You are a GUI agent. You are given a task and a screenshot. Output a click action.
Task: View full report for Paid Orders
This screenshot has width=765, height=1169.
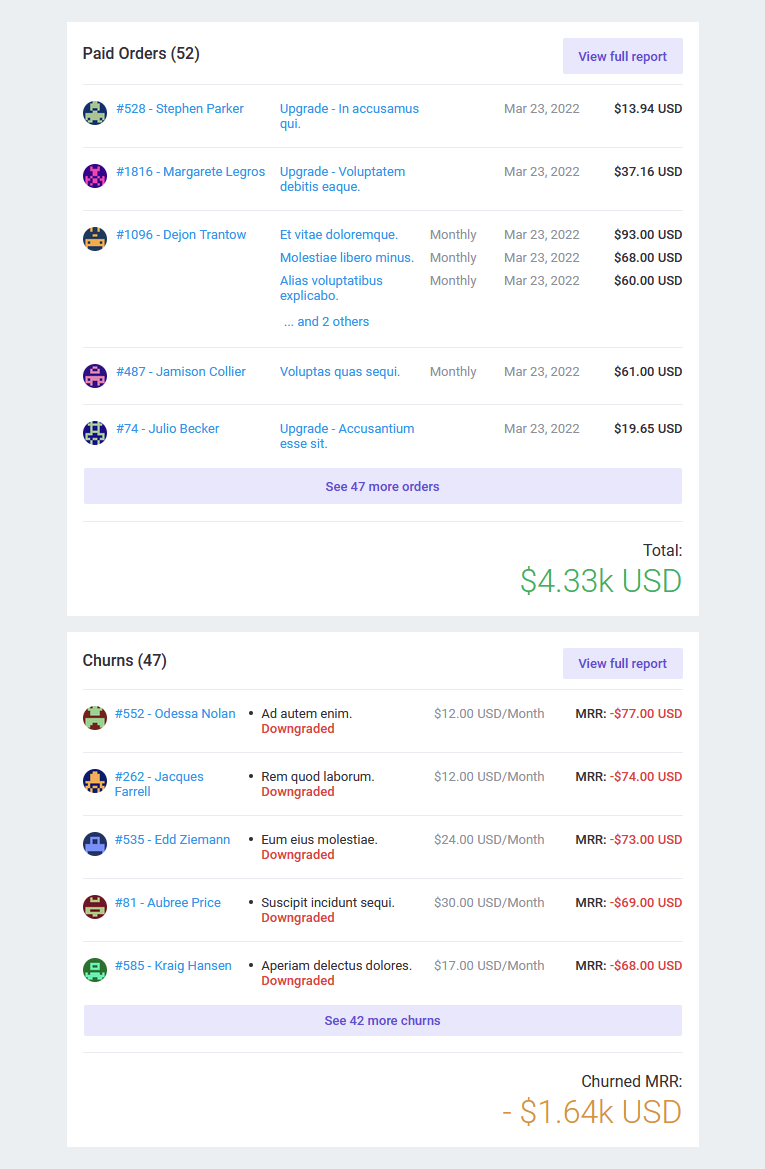(622, 57)
